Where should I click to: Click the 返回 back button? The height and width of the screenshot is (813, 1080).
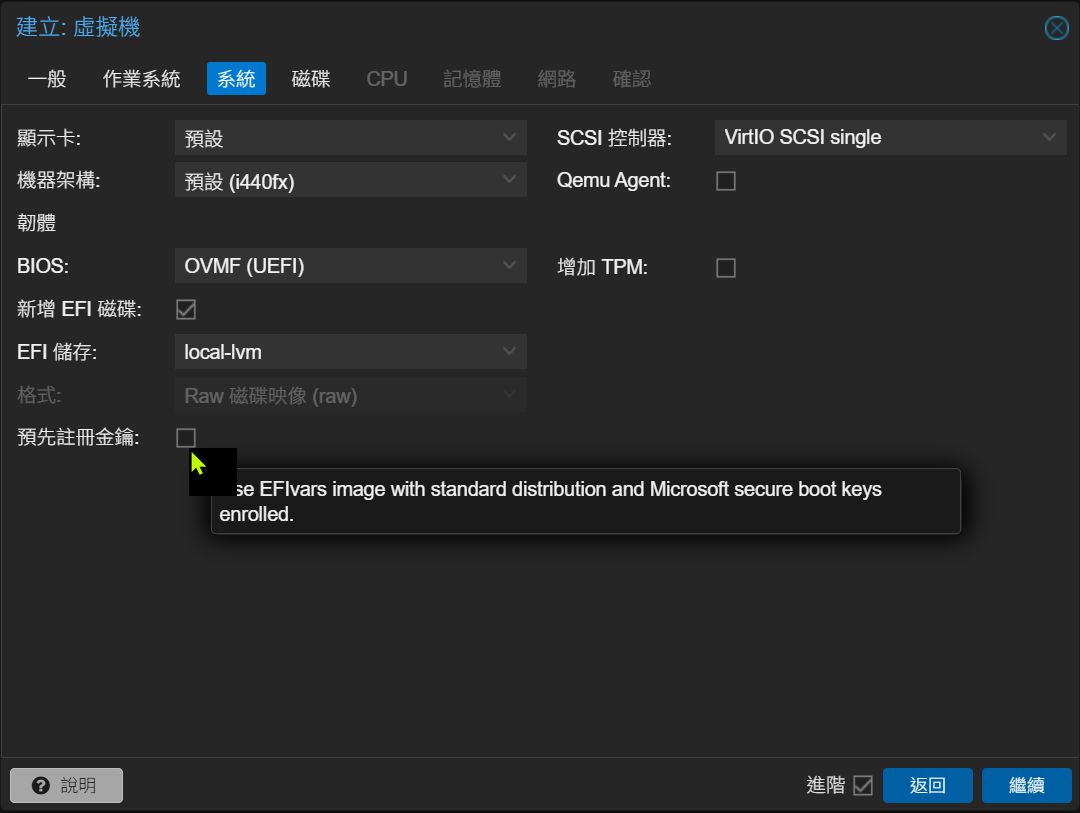pyautogui.click(x=928, y=785)
